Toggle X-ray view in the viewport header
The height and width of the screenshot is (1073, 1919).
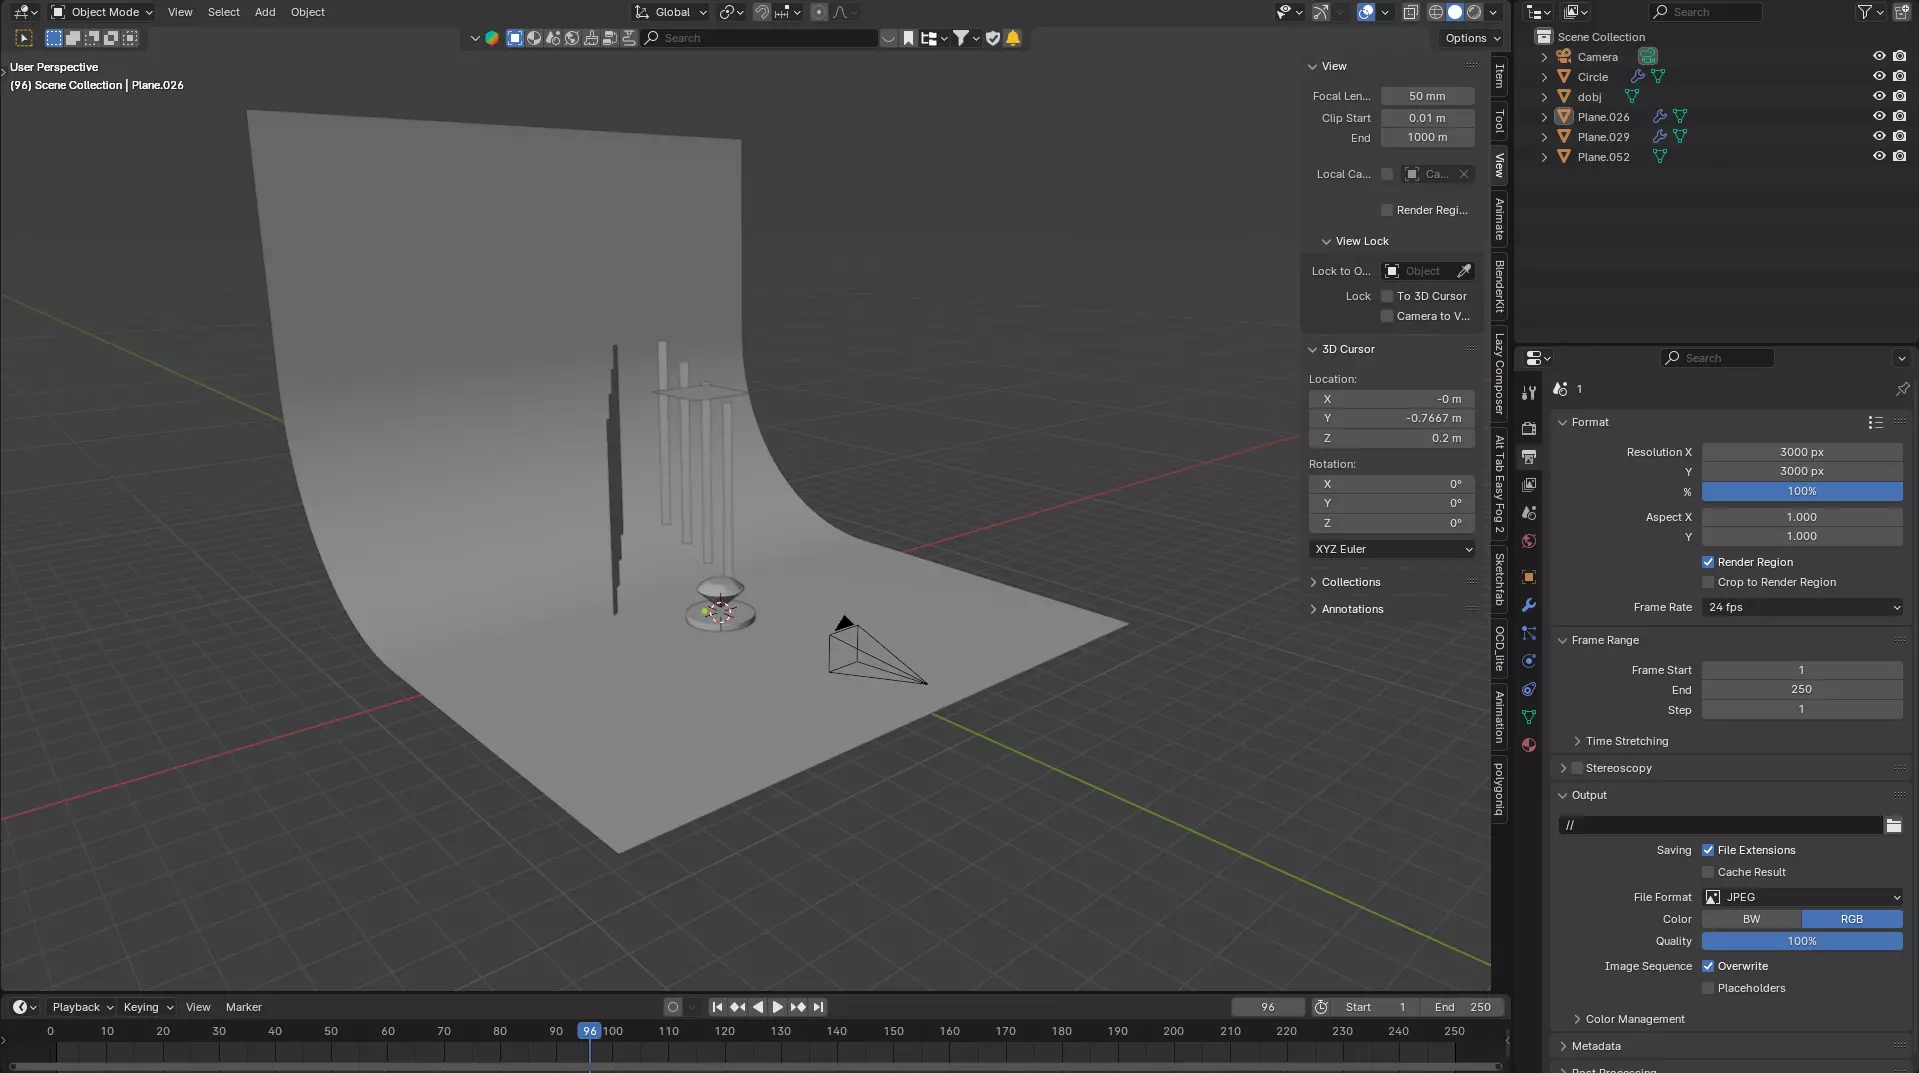[x=1410, y=12]
